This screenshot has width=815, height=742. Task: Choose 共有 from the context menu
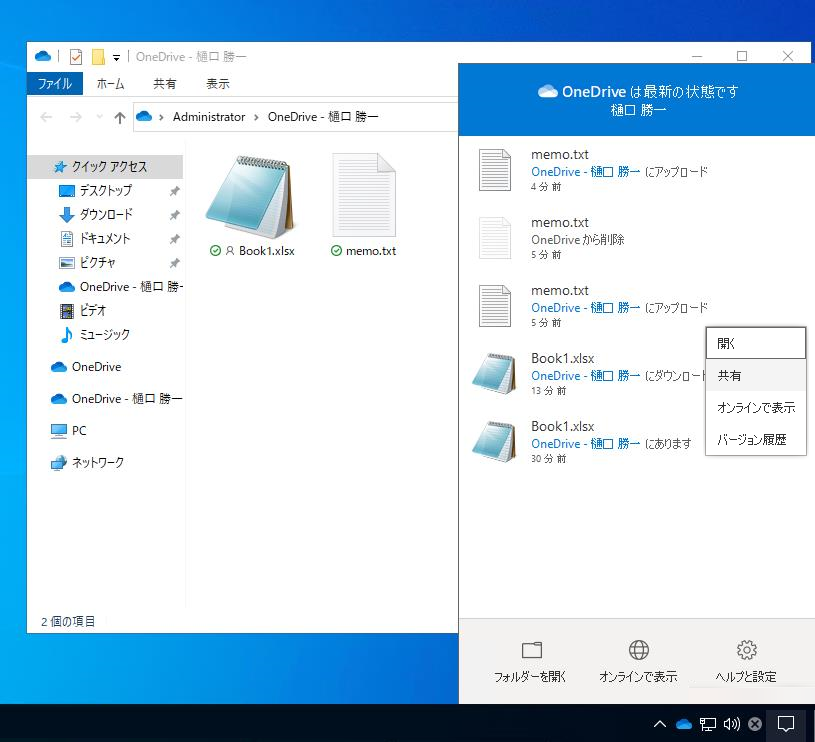[x=756, y=376]
